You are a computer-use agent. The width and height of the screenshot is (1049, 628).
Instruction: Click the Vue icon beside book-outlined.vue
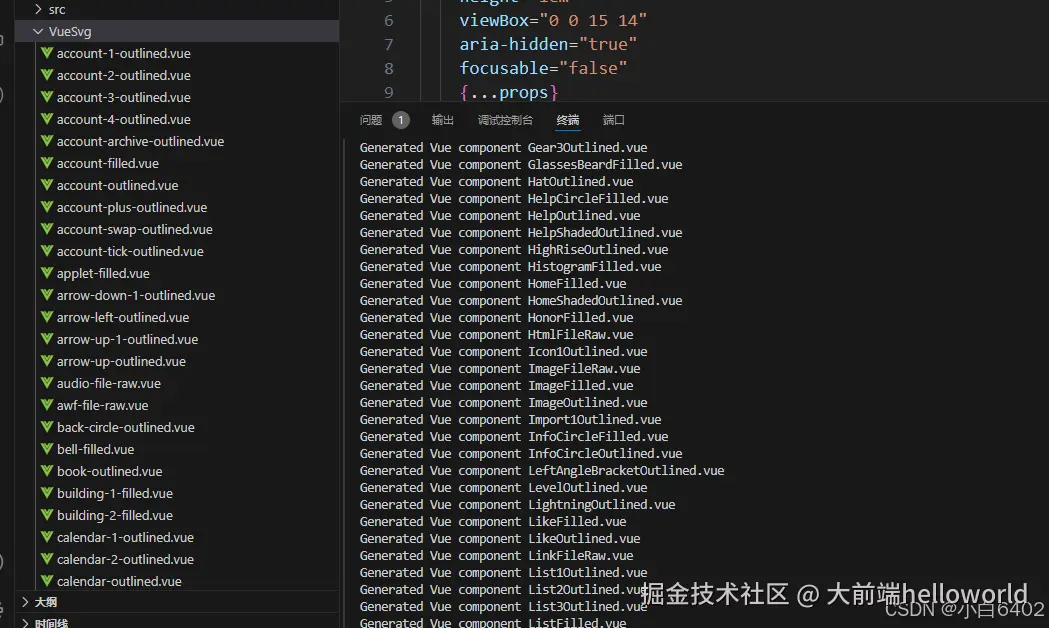pos(47,471)
